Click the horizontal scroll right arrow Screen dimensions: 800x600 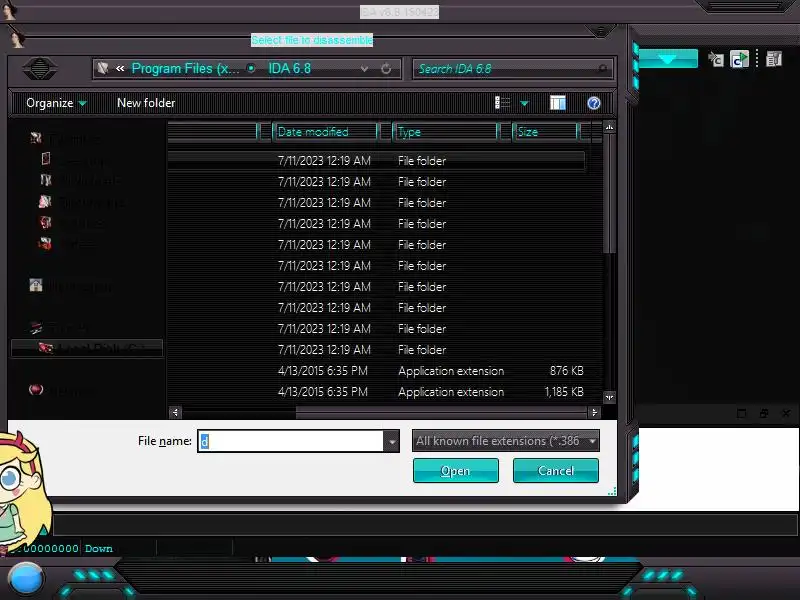593,412
